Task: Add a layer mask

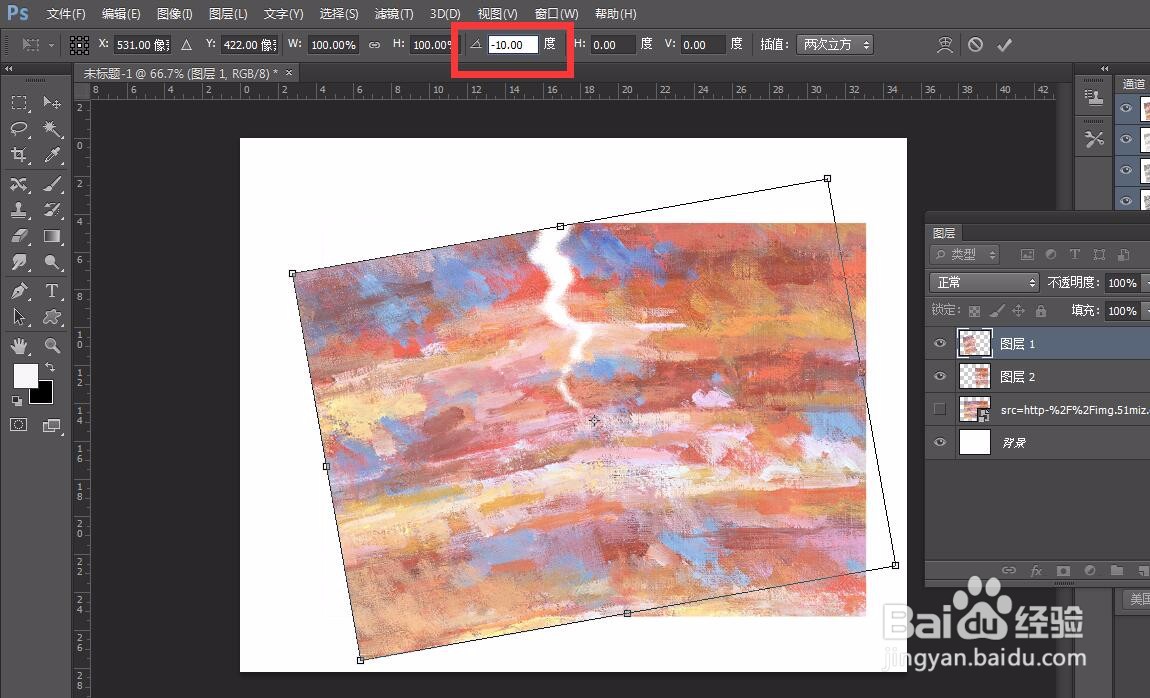Action: (1063, 570)
